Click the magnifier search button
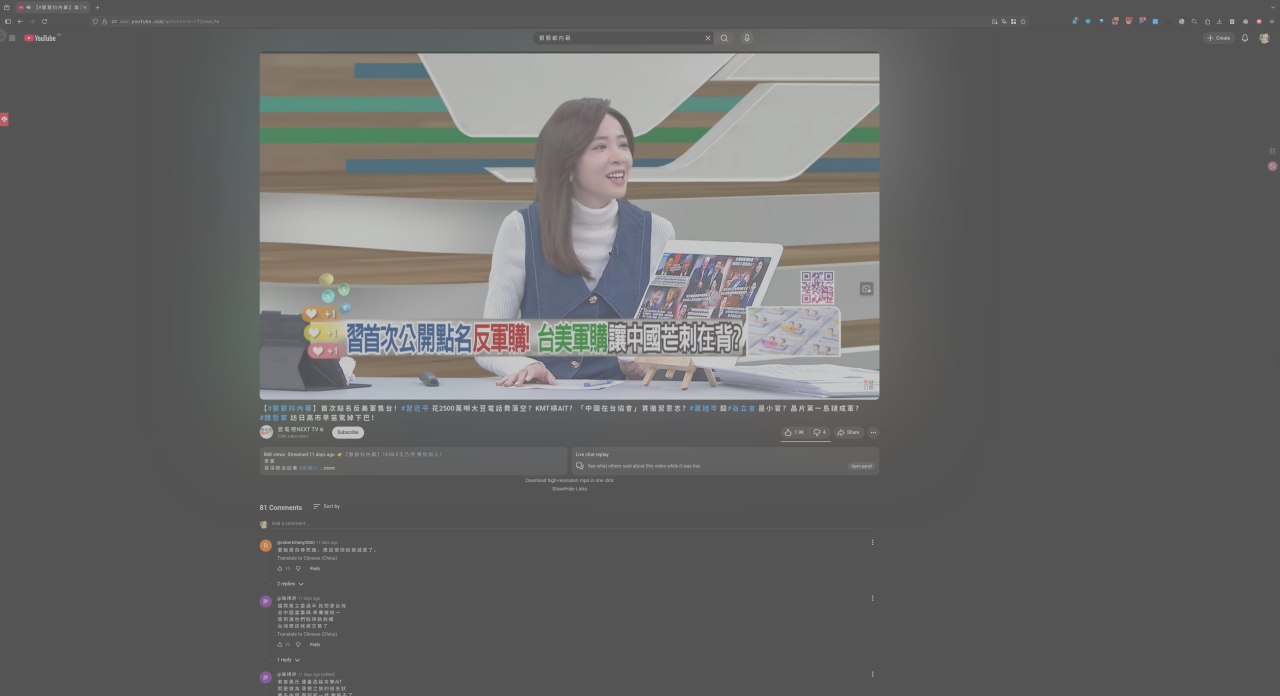This screenshot has height=696, width=1280. tap(724, 38)
